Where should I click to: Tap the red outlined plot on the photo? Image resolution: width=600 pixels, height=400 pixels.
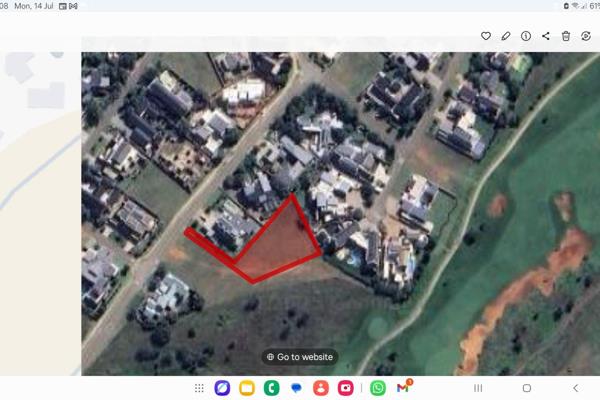pos(279,245)
